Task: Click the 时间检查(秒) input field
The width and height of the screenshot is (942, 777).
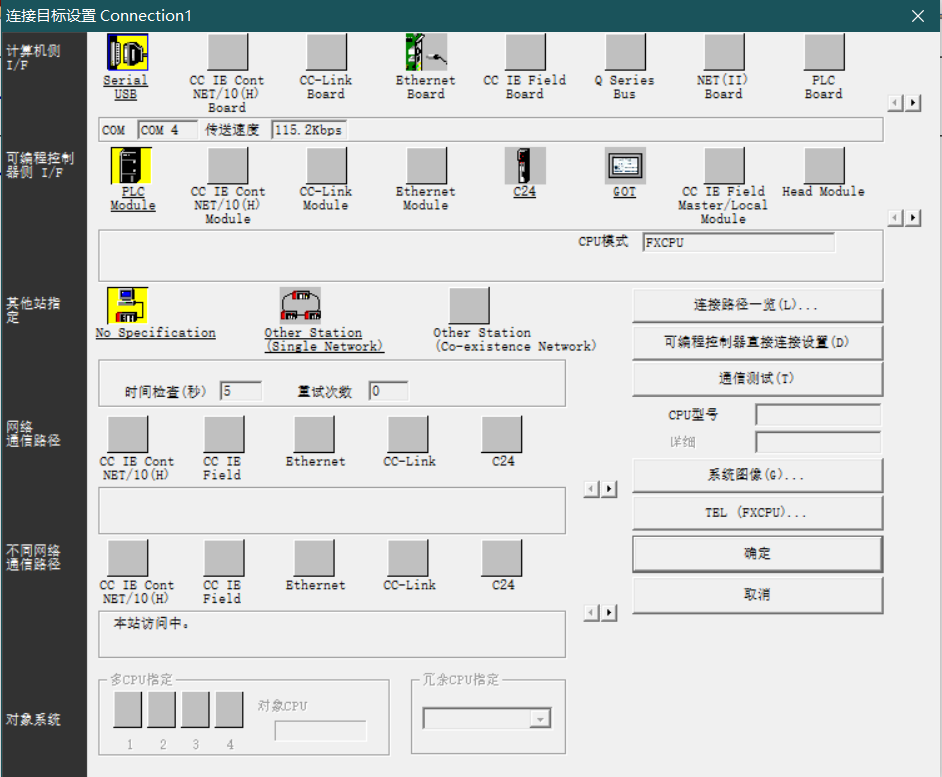Action: click(240, 391)
